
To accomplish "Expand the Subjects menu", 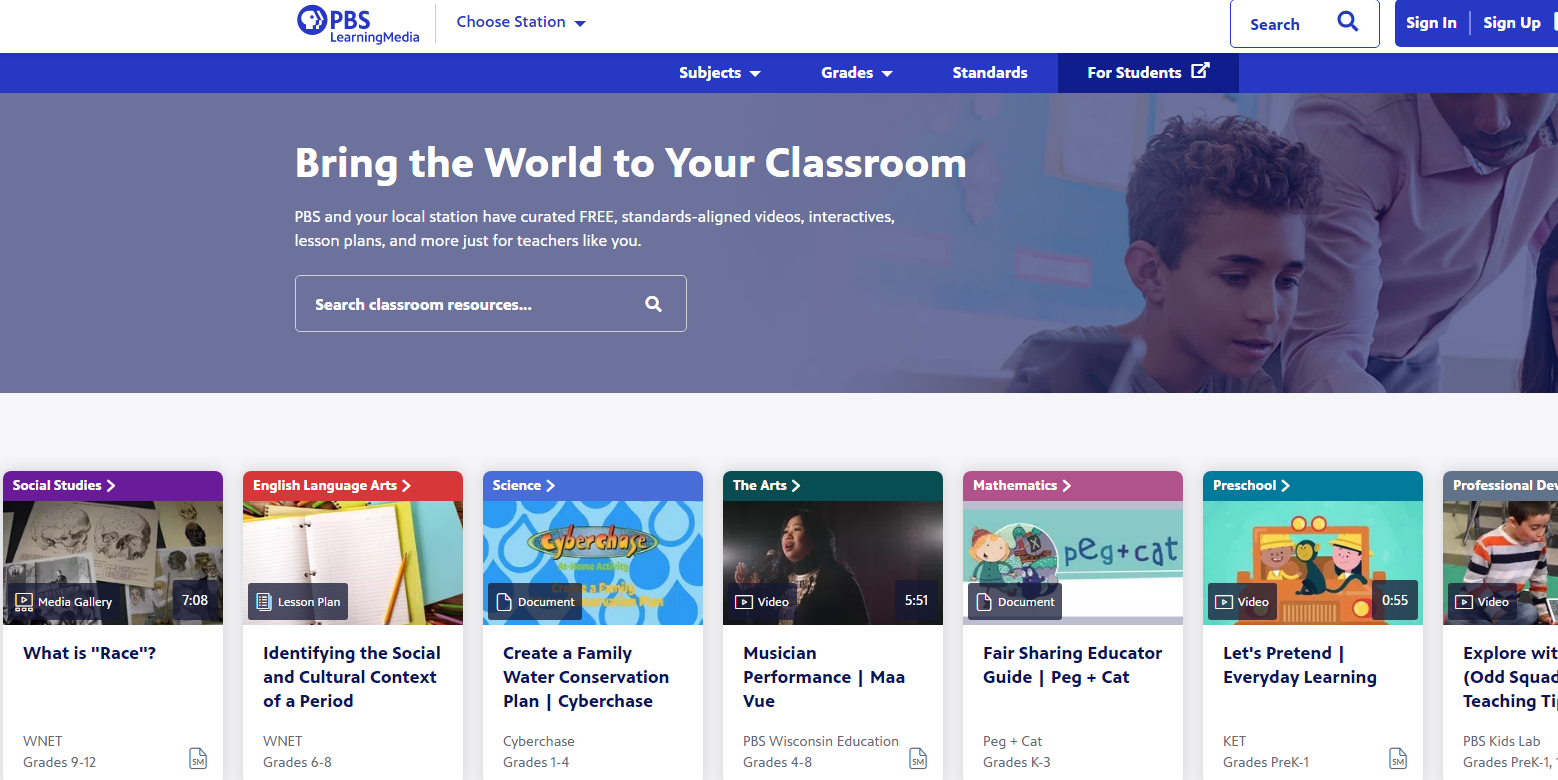I will [x=719, y=73].
